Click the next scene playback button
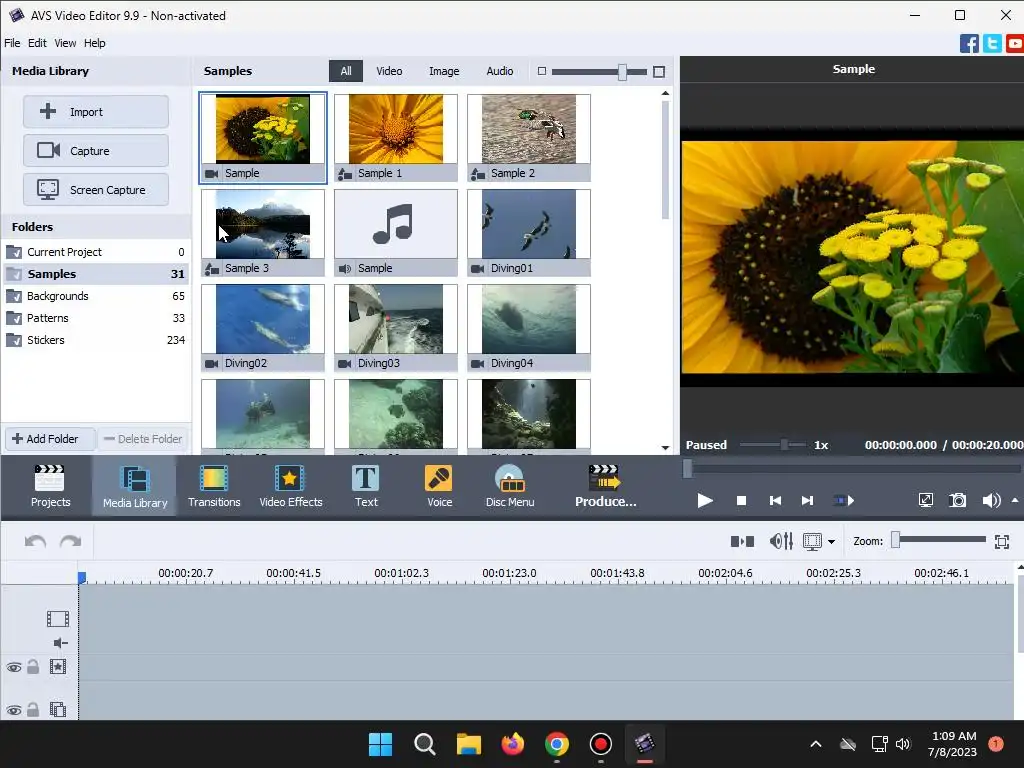Viewport: 1024px width, 768px height. click(x=844, y=500)
